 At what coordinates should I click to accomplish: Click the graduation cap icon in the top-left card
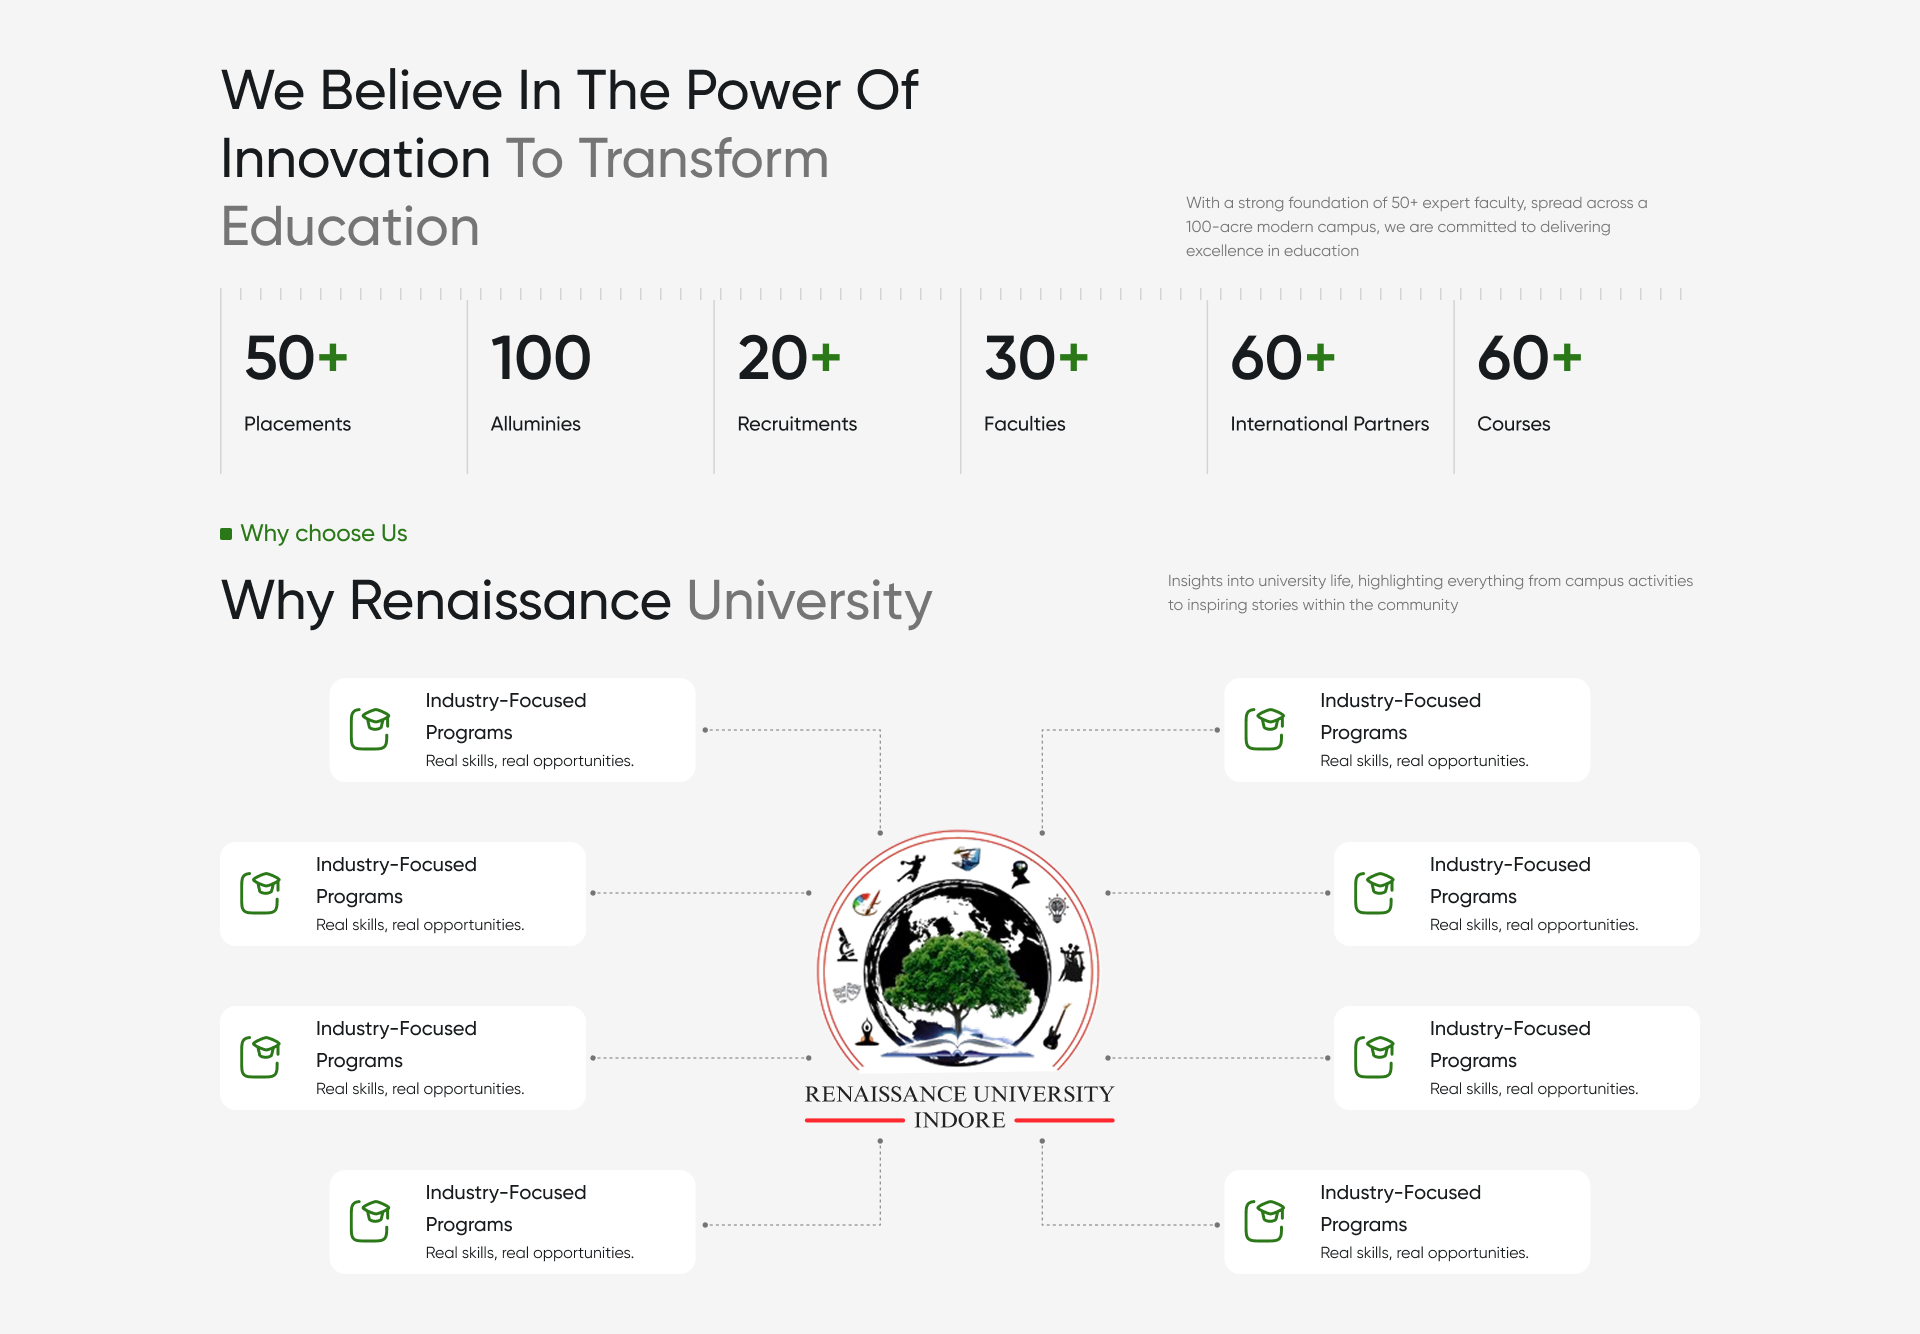point(370,729)
